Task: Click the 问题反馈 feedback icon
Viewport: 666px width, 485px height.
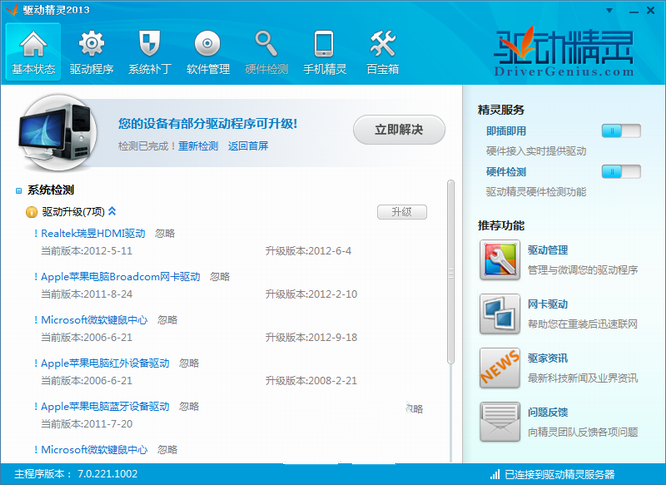Action: tap(499, 420)
